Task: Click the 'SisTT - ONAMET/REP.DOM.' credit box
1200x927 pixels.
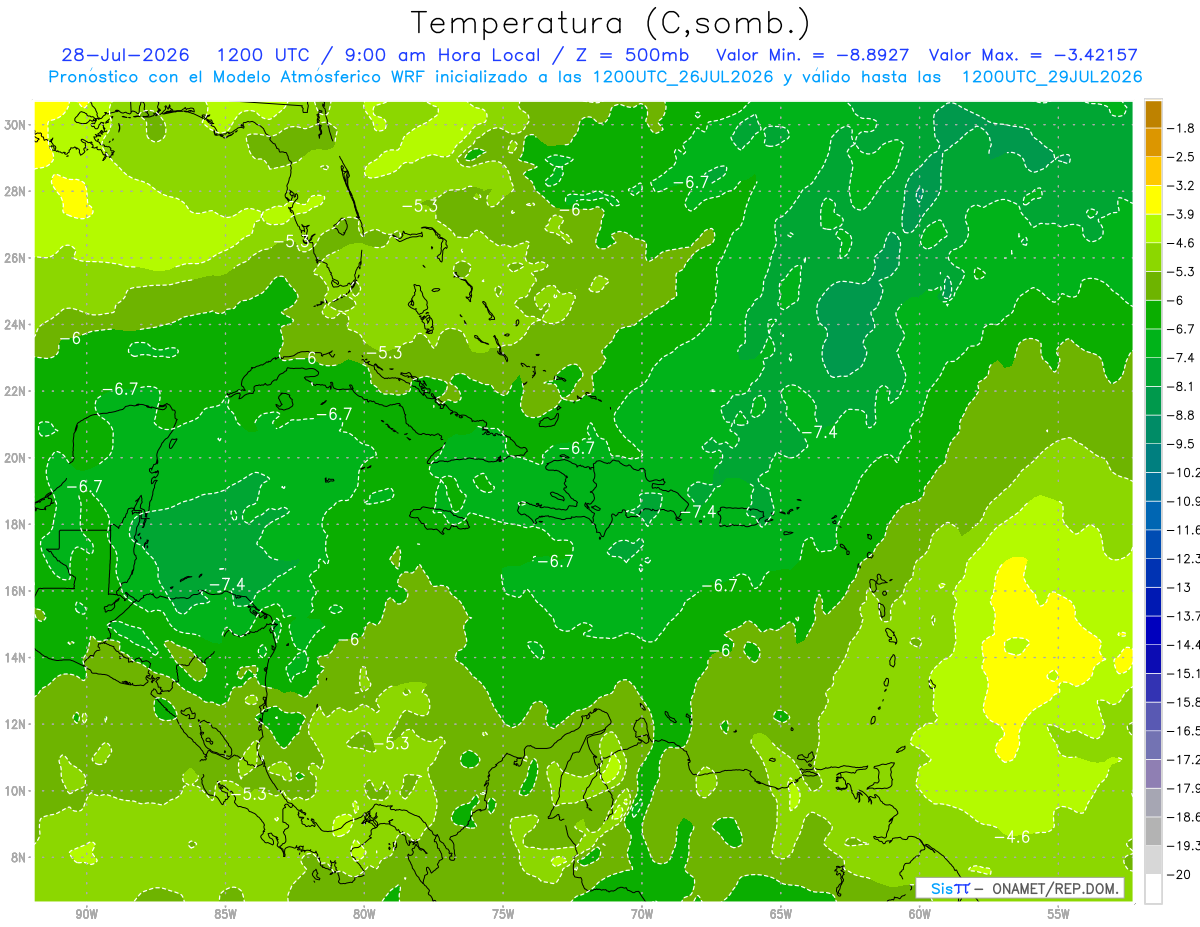Action: (1021, 888)
